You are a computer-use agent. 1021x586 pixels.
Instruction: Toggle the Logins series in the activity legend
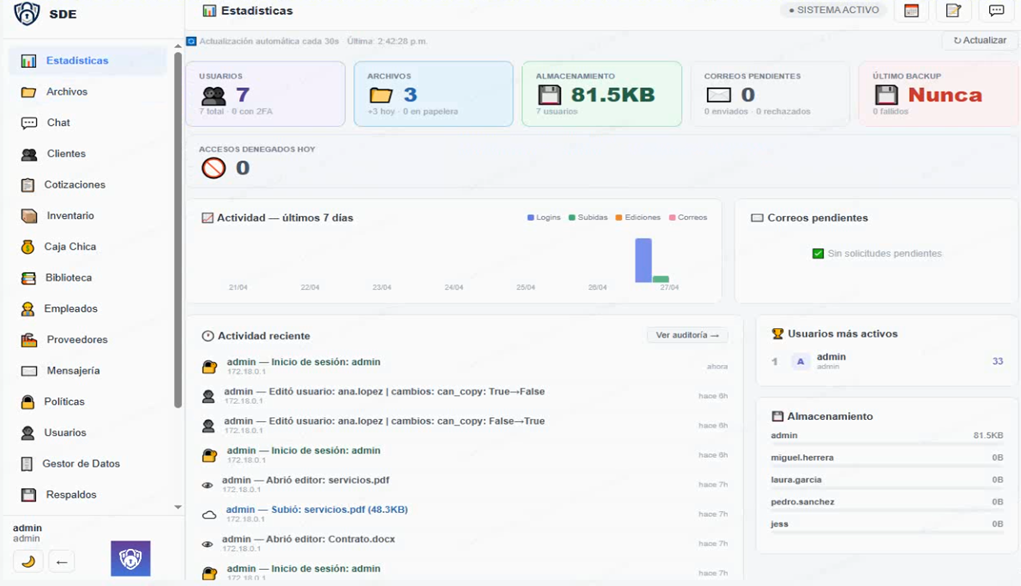click(x=544, y=216)
